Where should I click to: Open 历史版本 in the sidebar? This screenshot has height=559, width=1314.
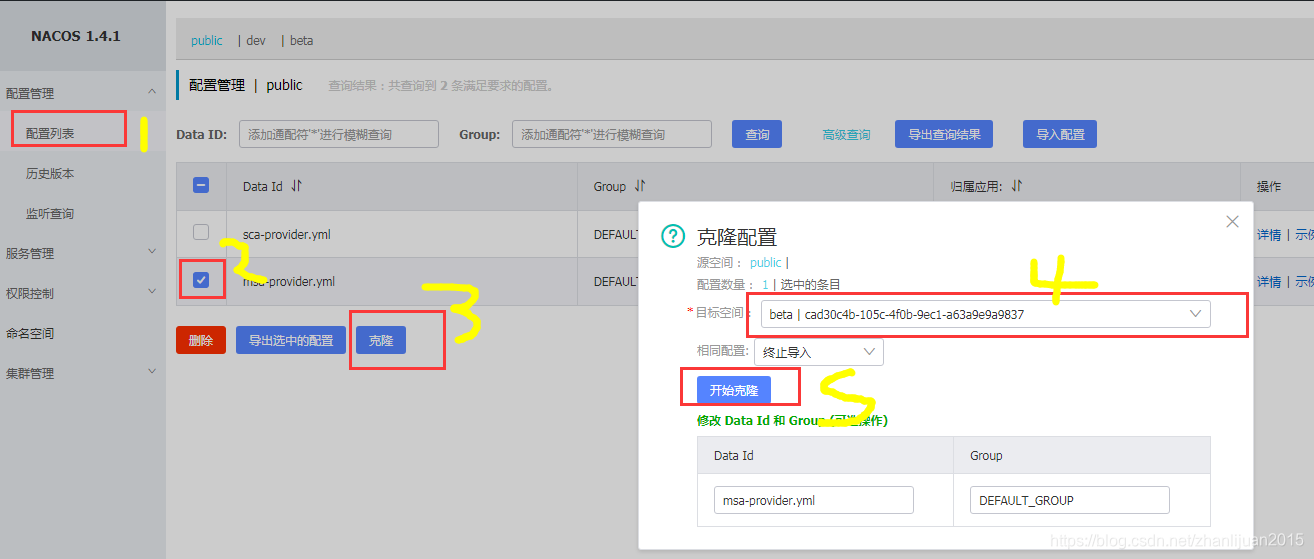50,173
